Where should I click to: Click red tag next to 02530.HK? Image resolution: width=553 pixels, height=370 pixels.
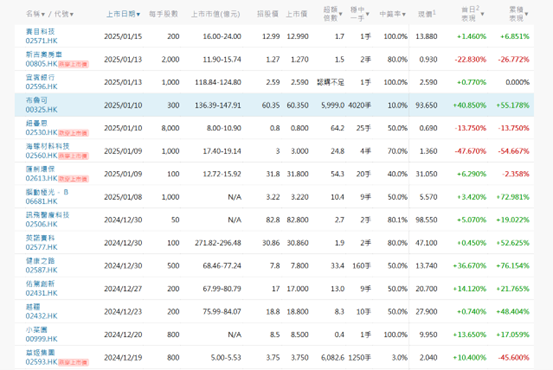pos(73,133)
